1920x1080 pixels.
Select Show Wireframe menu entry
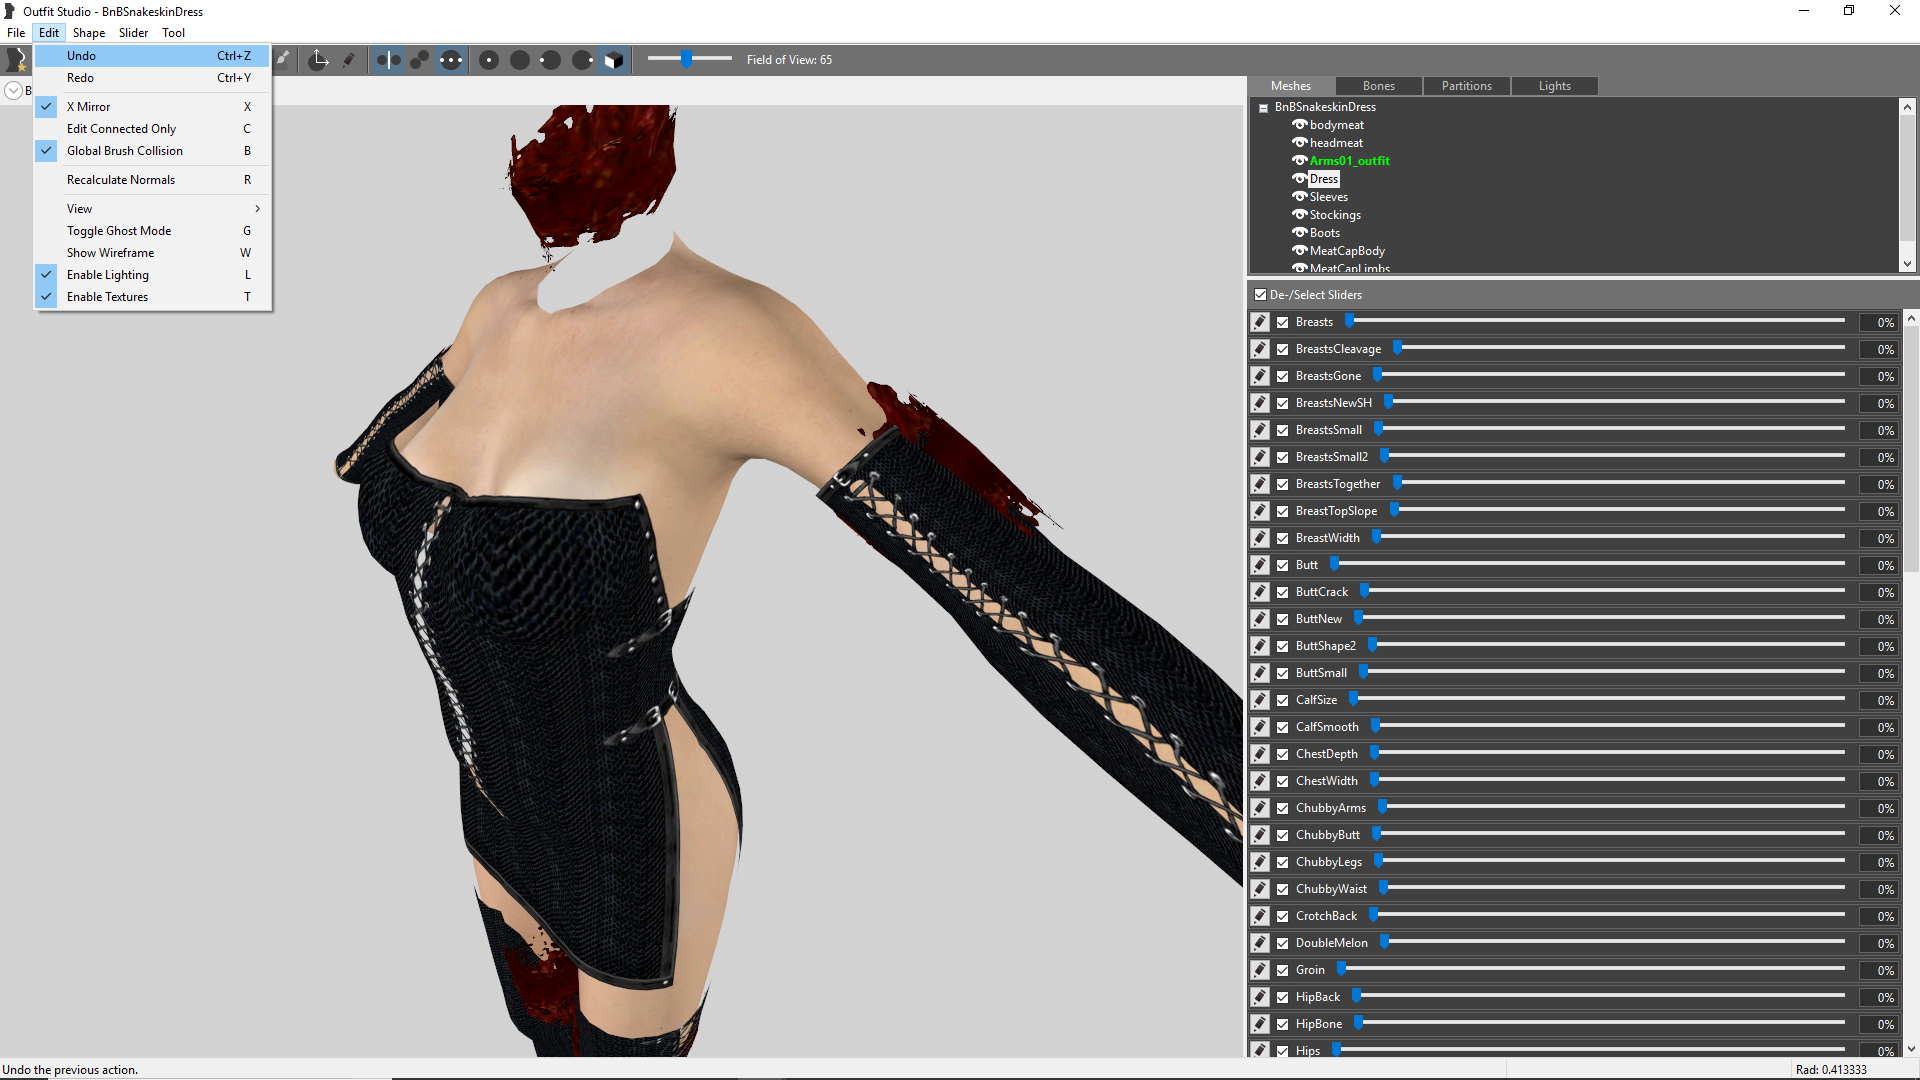[x=152, y=253]
